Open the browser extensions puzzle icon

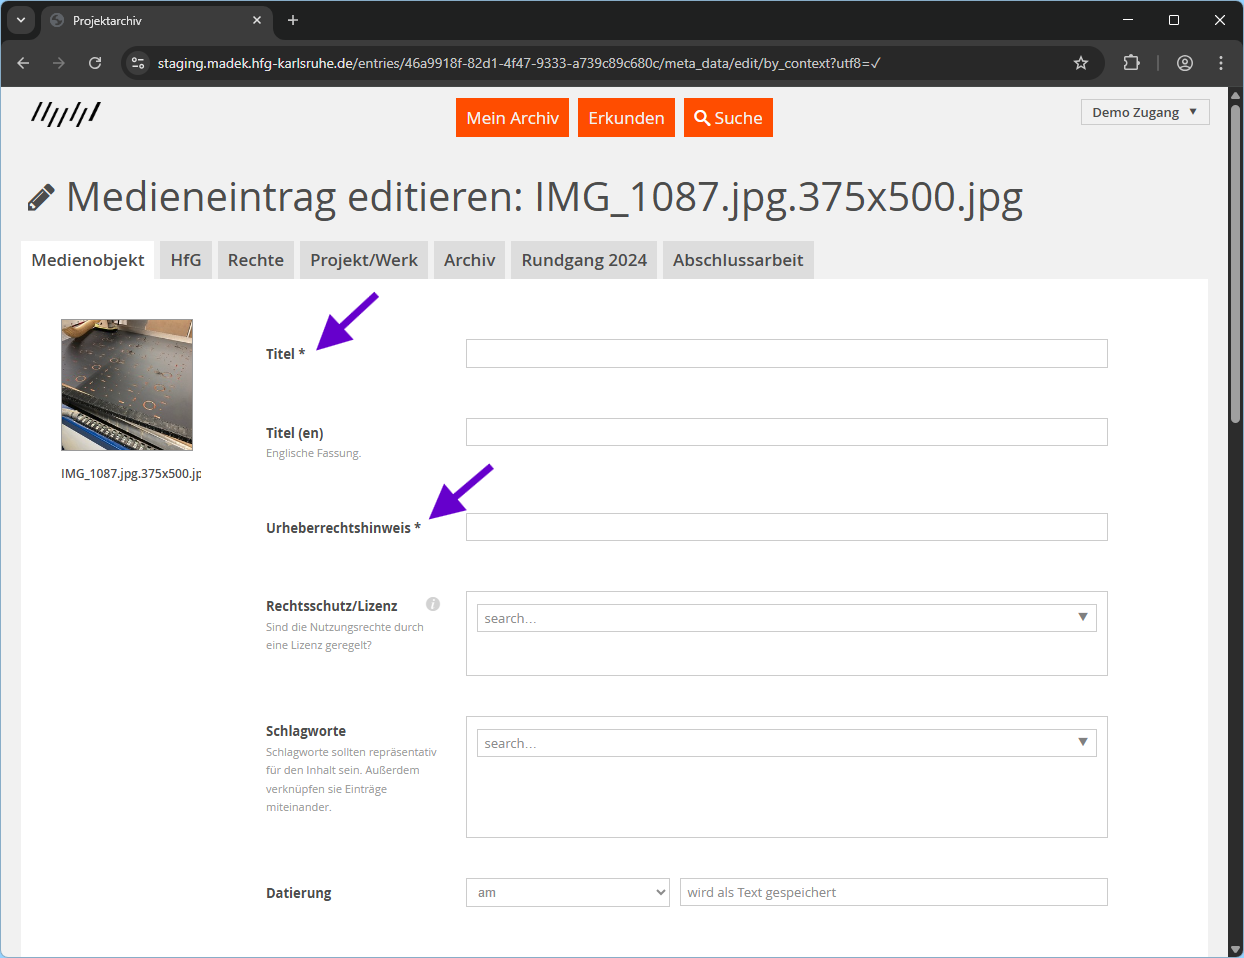pos(1131,62)
